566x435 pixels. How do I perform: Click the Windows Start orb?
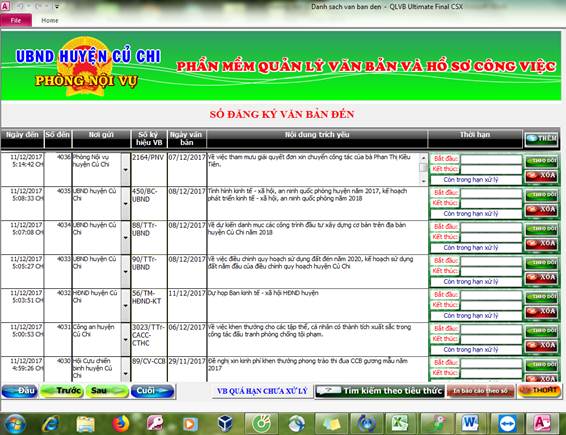click(x=15, y=423)
